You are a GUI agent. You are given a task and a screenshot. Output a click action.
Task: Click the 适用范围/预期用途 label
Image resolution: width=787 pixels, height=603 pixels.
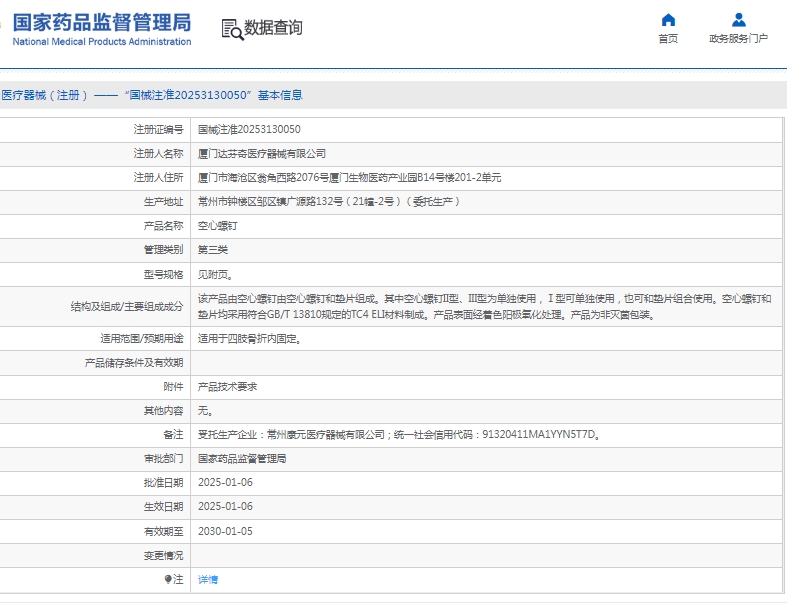[142, 338]
